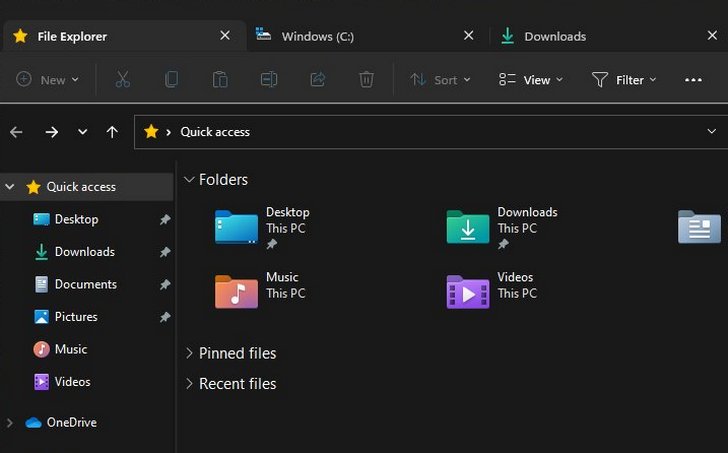Switch to the File Explorer tab

[x=124, y=36]
